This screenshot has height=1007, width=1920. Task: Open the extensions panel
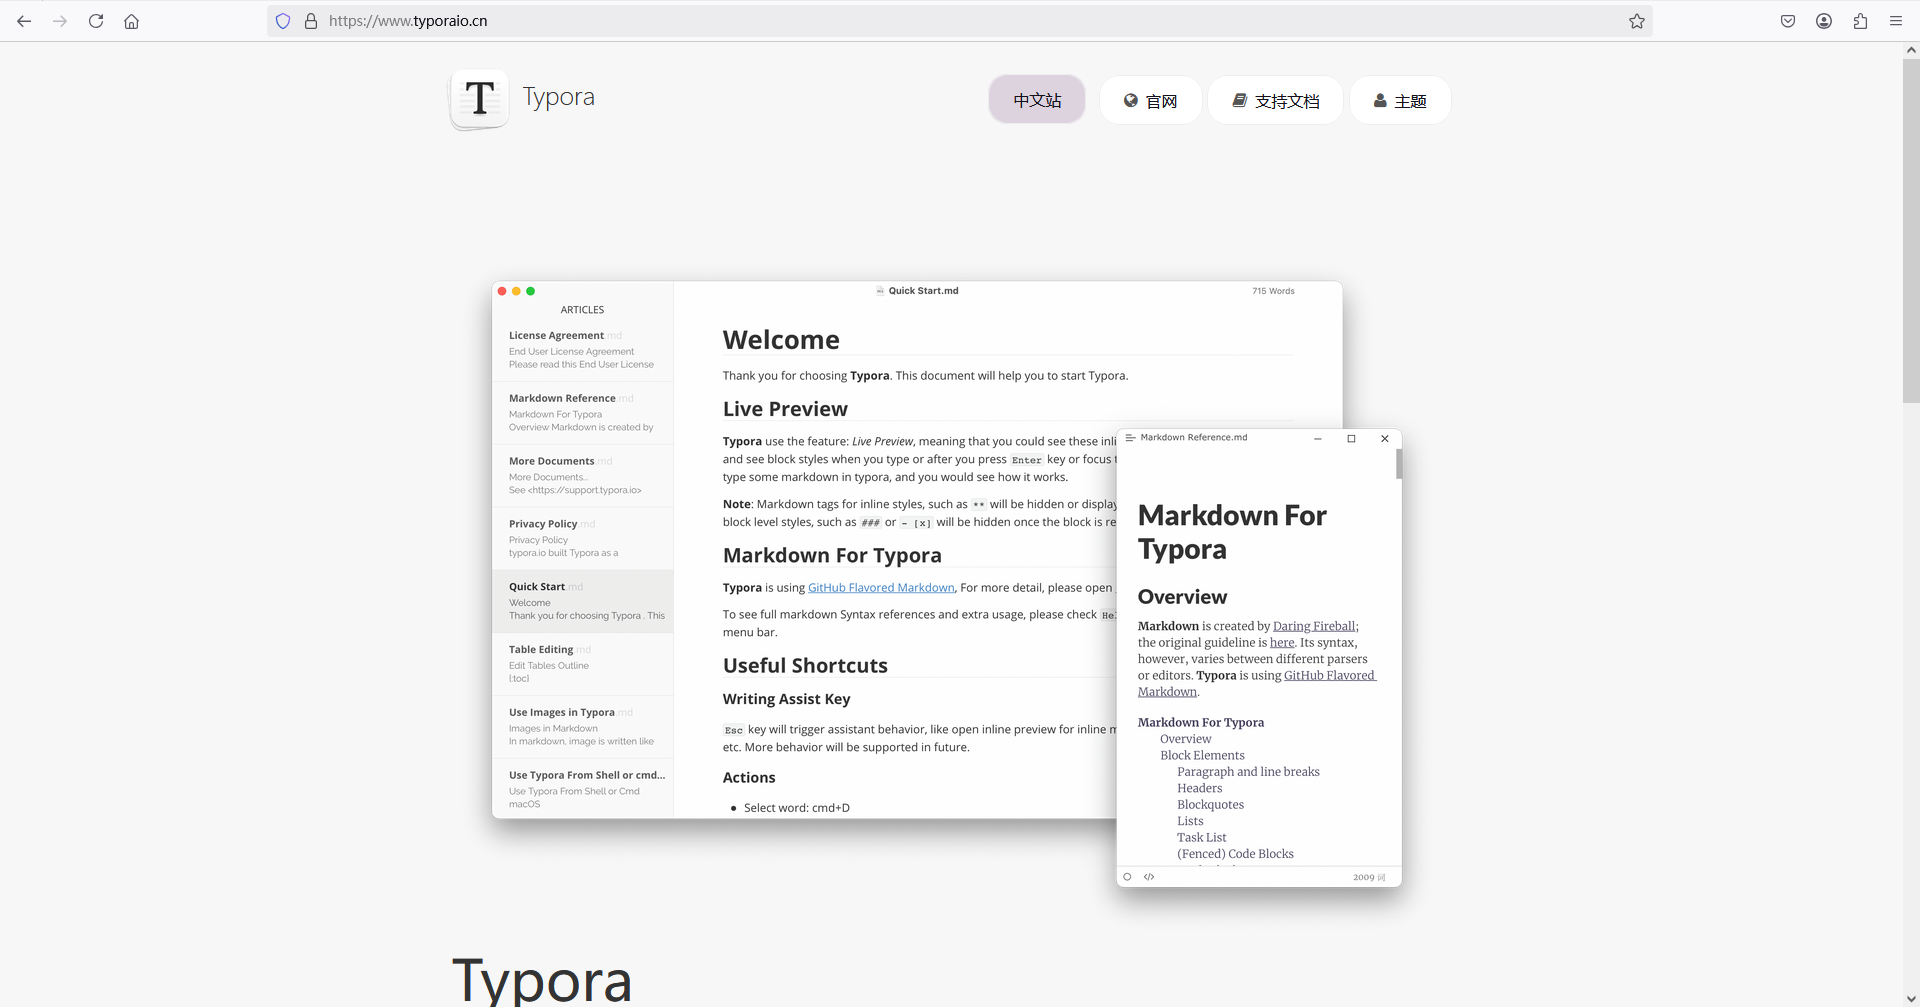(x=1860, y=21)
